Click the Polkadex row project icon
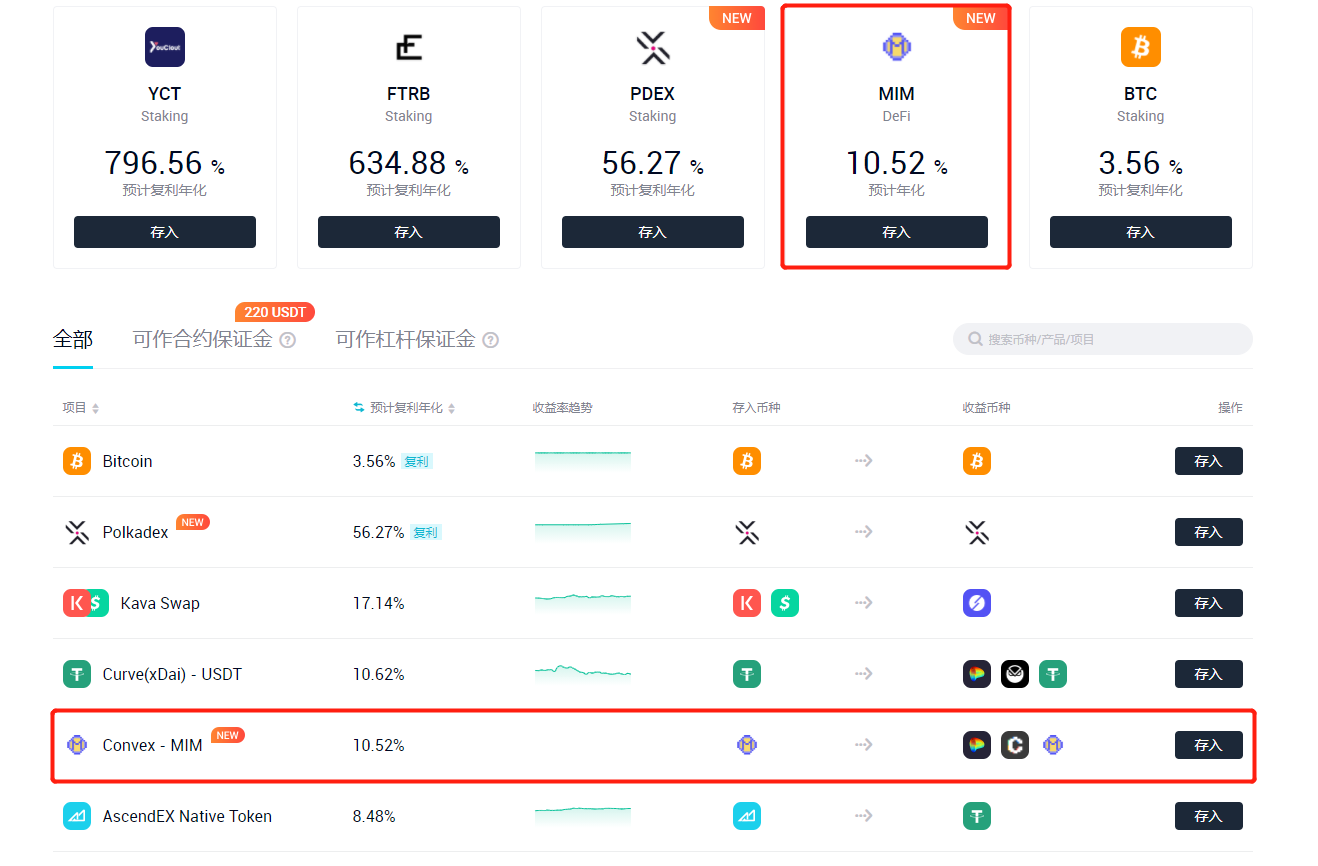Viewport: 1318px width, 866px height. (x=77, y=532)
